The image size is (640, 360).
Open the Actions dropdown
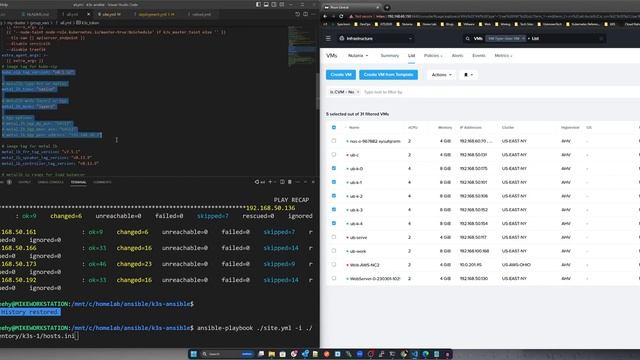[442, 75]
